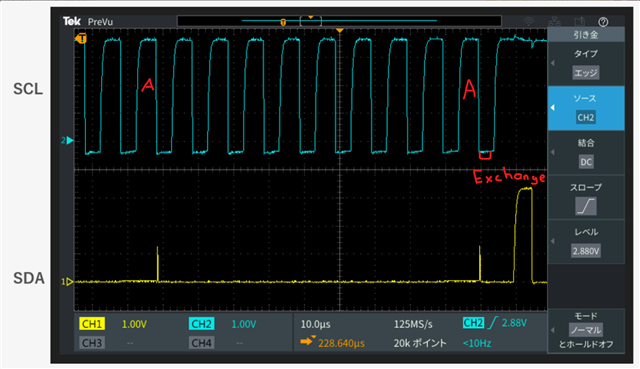Select the エッジ edge type value
640x369 pixels.
(586, 73)
